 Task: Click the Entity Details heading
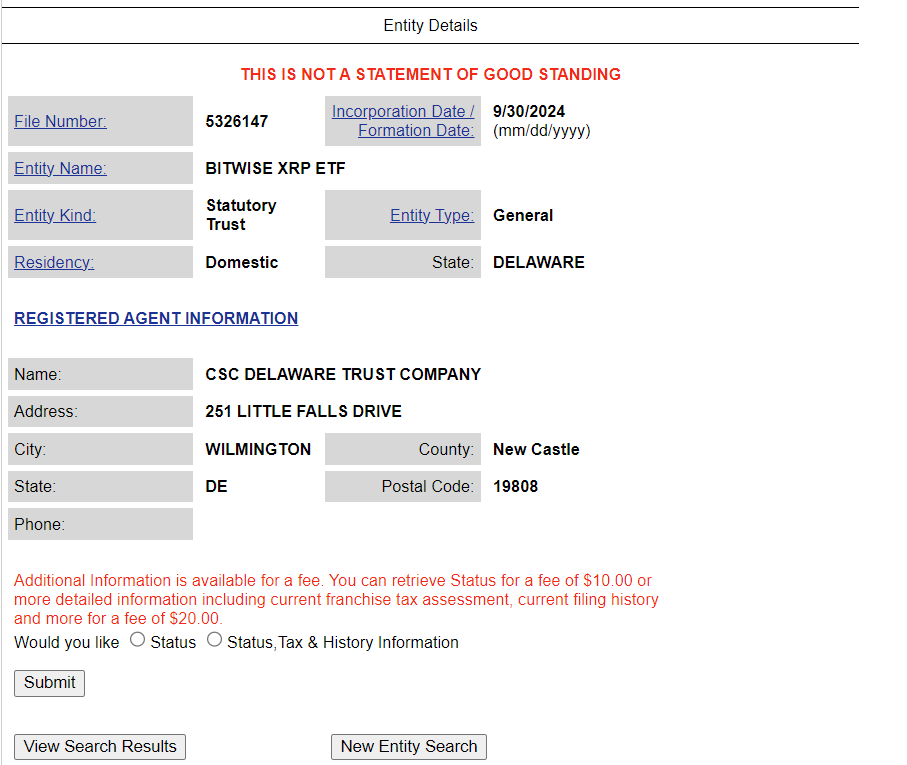click(430, 25)
